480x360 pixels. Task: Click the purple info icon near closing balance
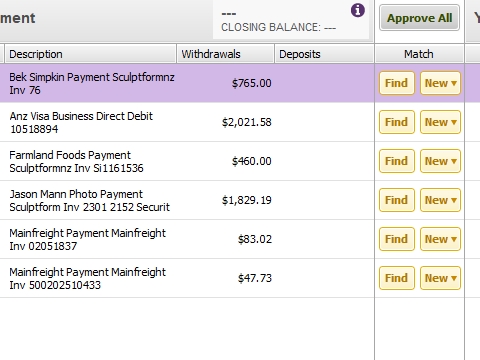358,10
